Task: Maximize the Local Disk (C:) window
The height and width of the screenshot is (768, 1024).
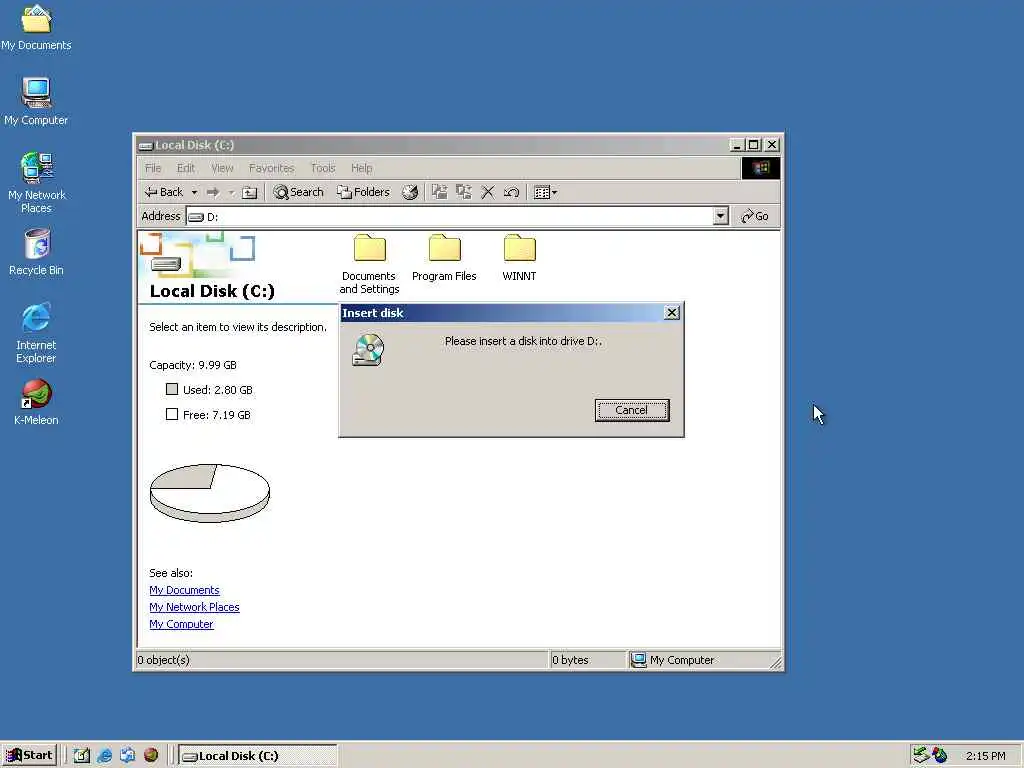Action: (754, 145)
